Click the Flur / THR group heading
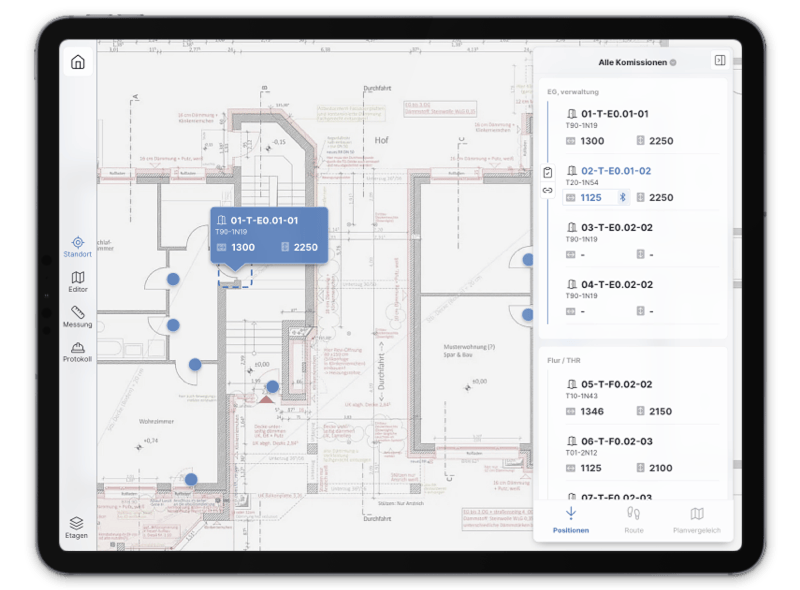 (564, 360)
